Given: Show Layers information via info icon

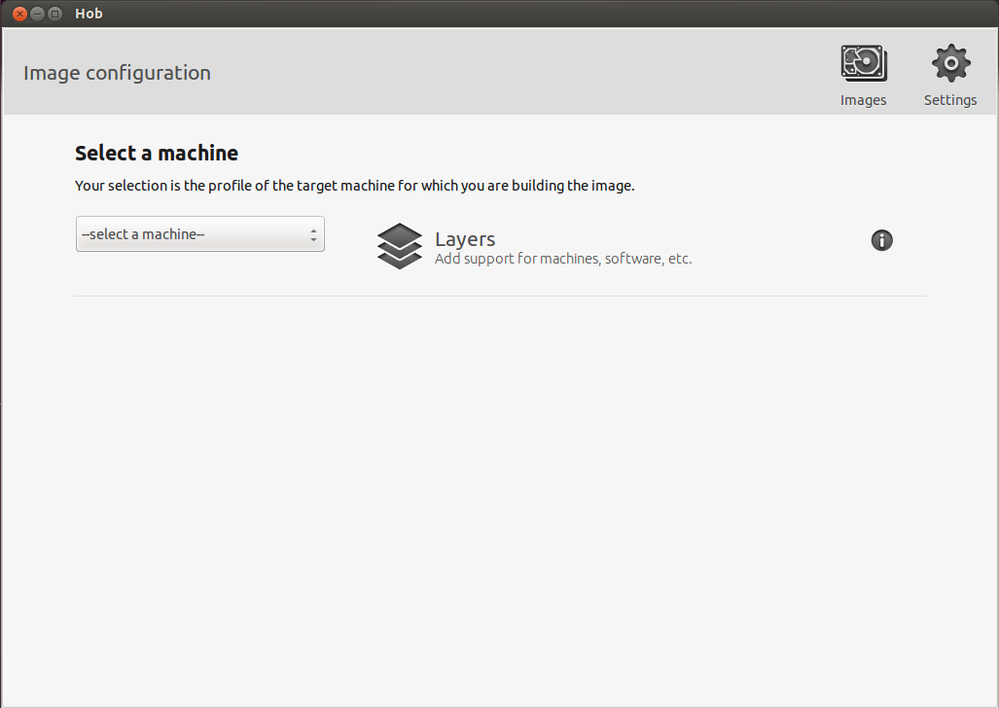Looking at the screenshot, I should point(881,240).
